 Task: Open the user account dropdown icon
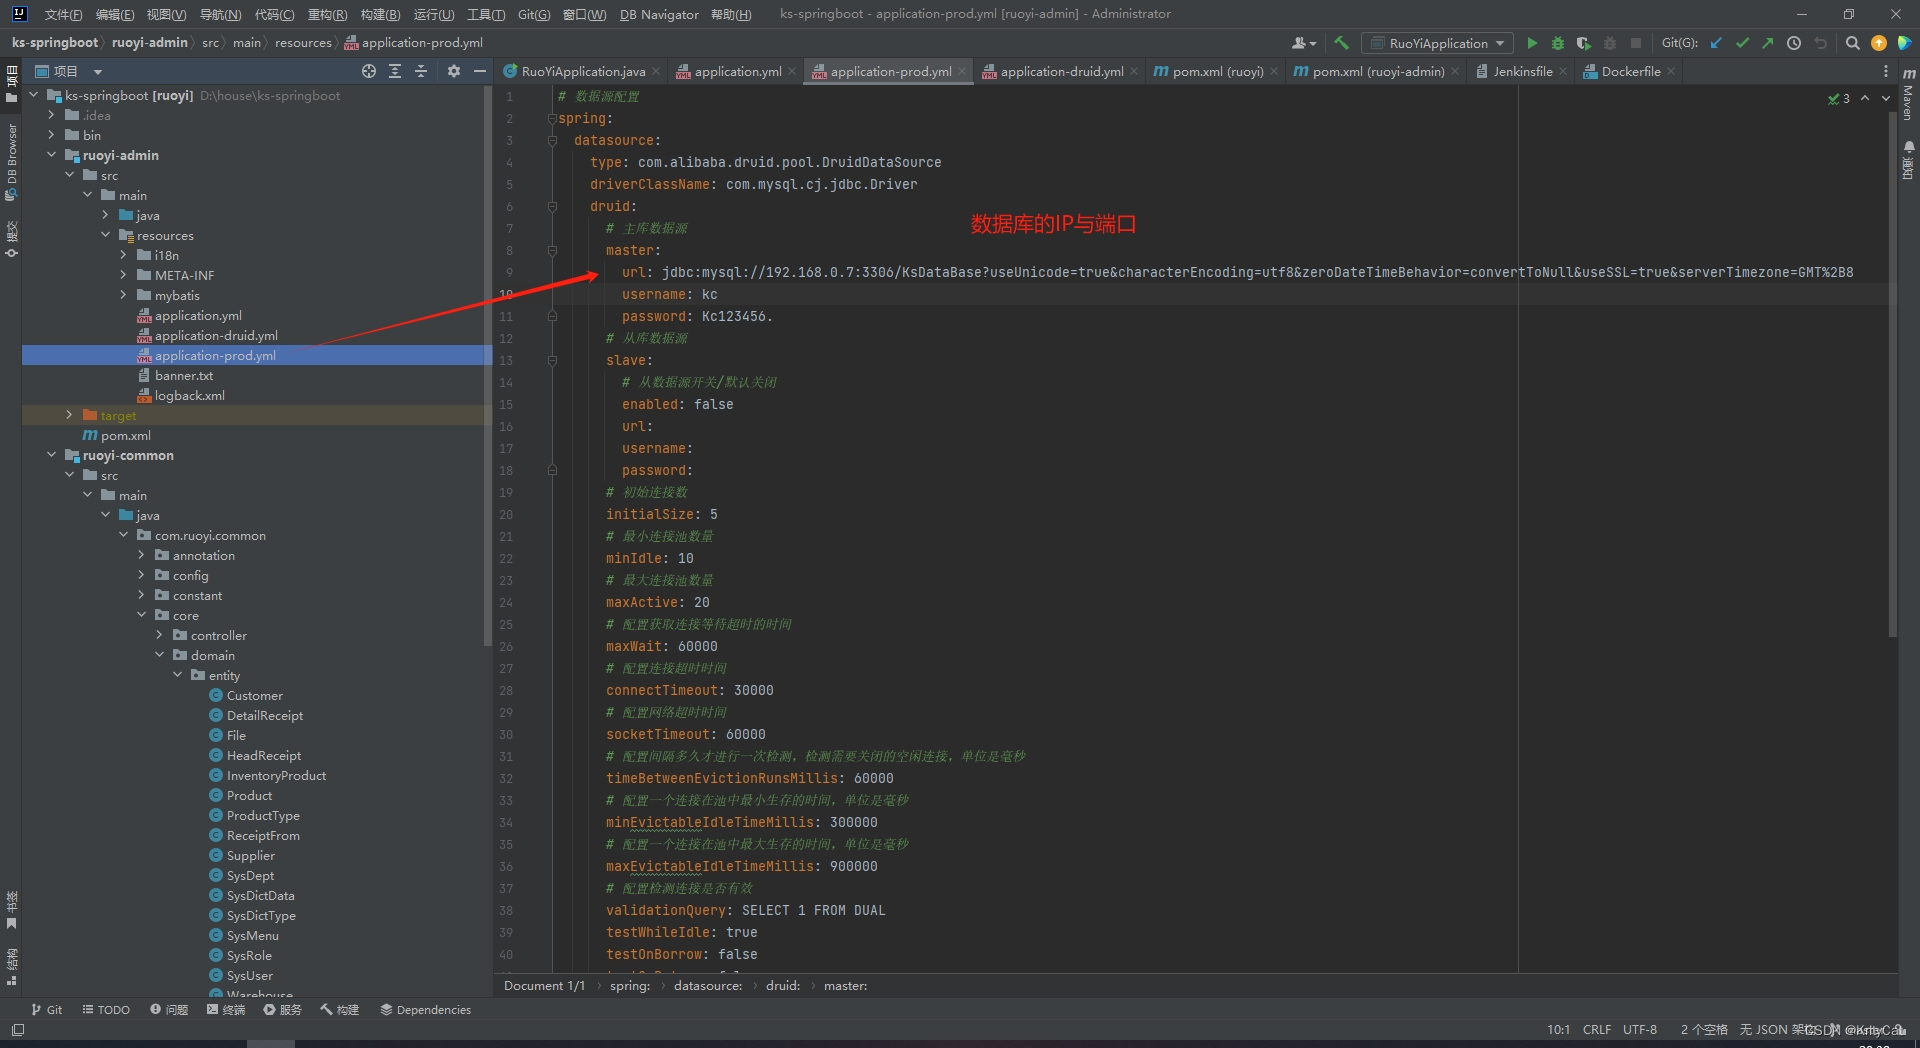pos(1304,43)
